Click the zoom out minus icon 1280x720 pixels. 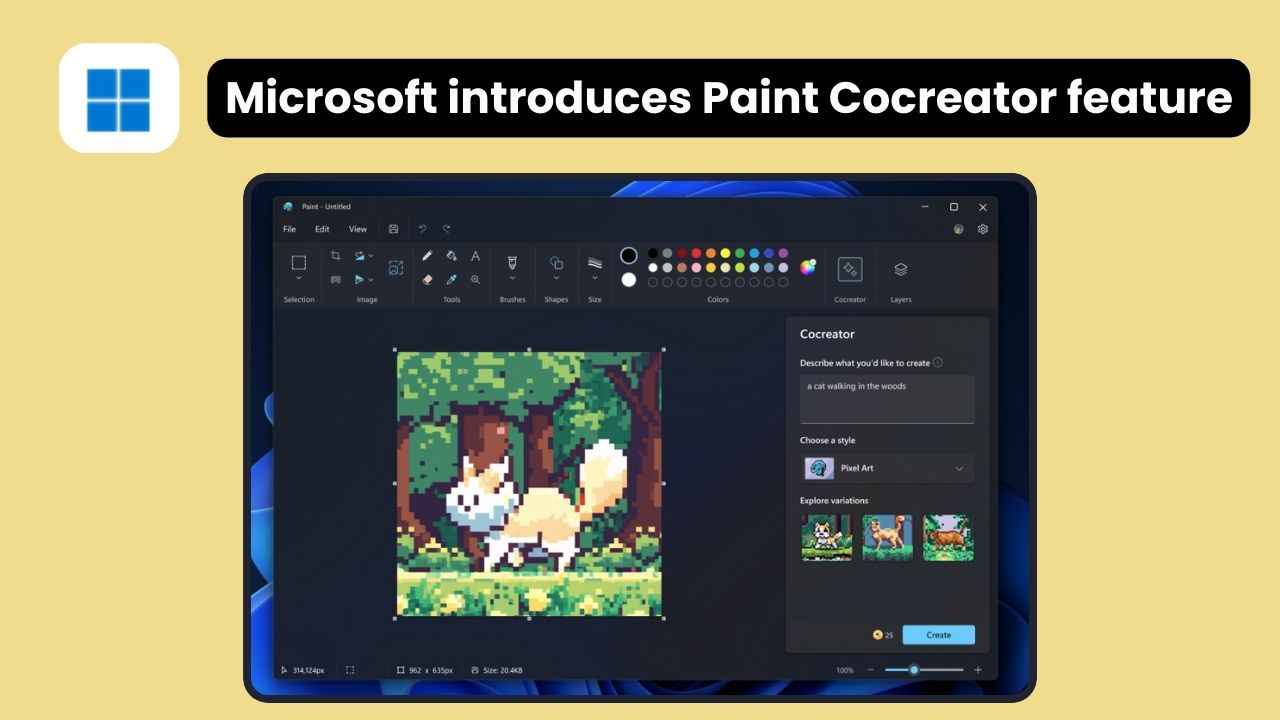click(870, 670)
